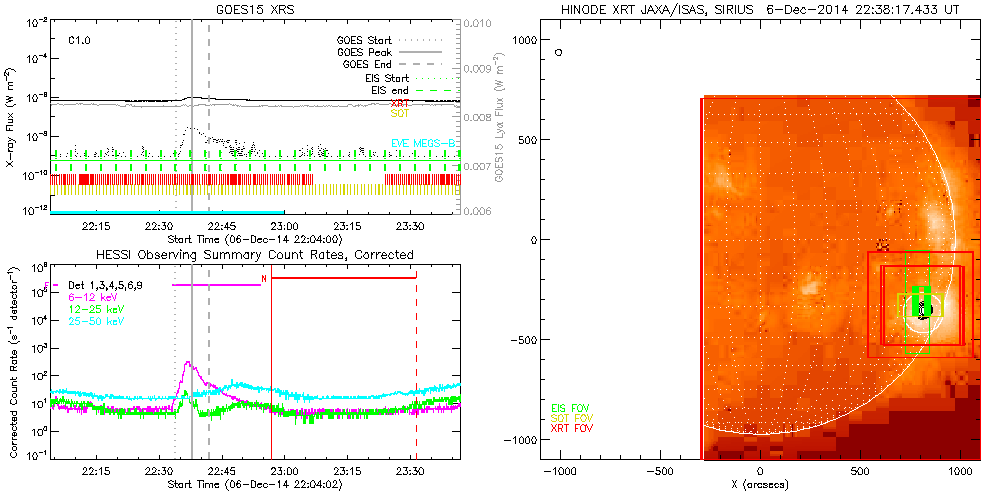This screenshot has height=500, width=1000.
Task: Click the cyan EVE MEGS-B label
Action: (x=421, y=143)
